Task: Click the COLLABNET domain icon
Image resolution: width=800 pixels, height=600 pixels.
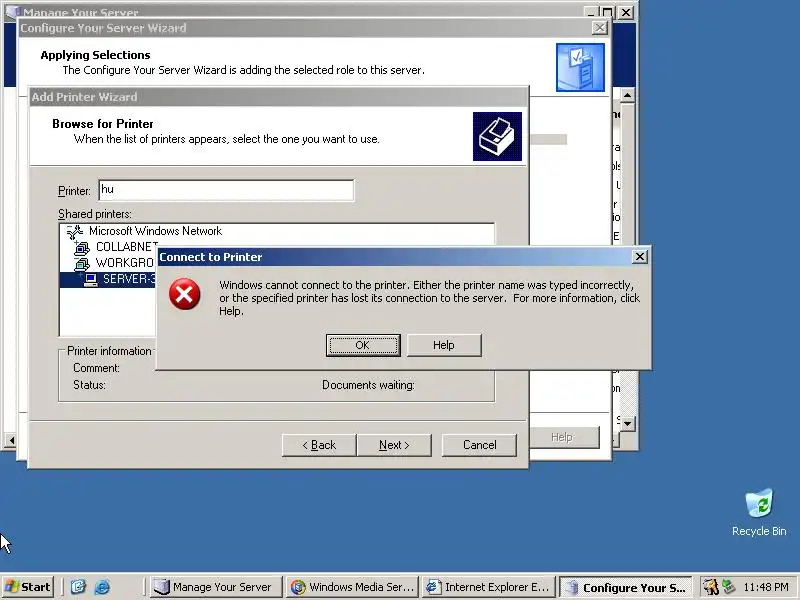Action: pos(82,248)
